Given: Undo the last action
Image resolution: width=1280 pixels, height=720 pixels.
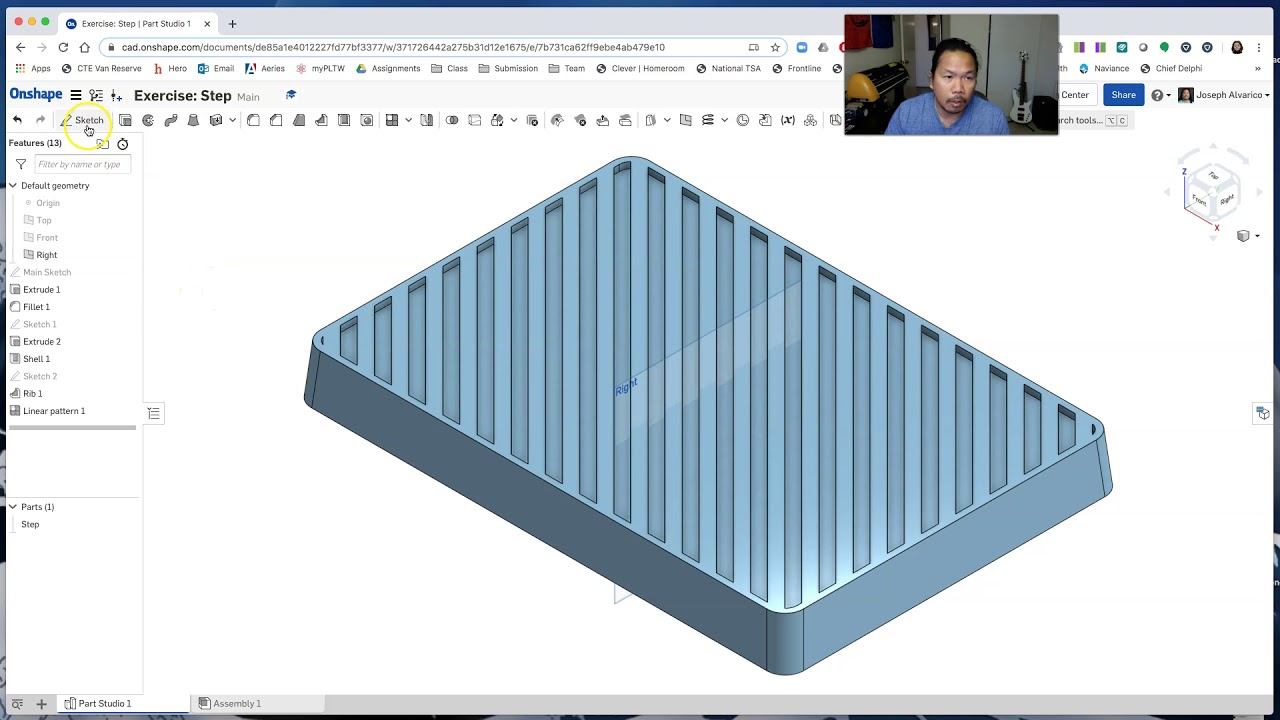Looking at the screenshot, I should (x=17, y=120).
